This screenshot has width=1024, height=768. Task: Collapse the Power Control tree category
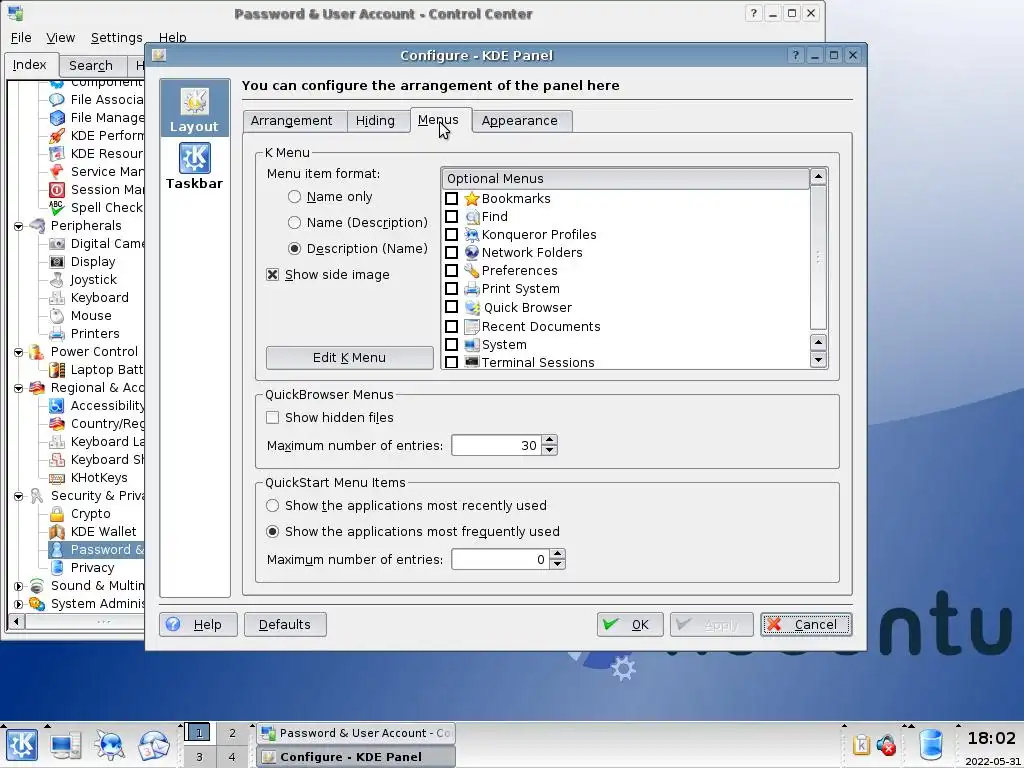[x=18, y=352]
